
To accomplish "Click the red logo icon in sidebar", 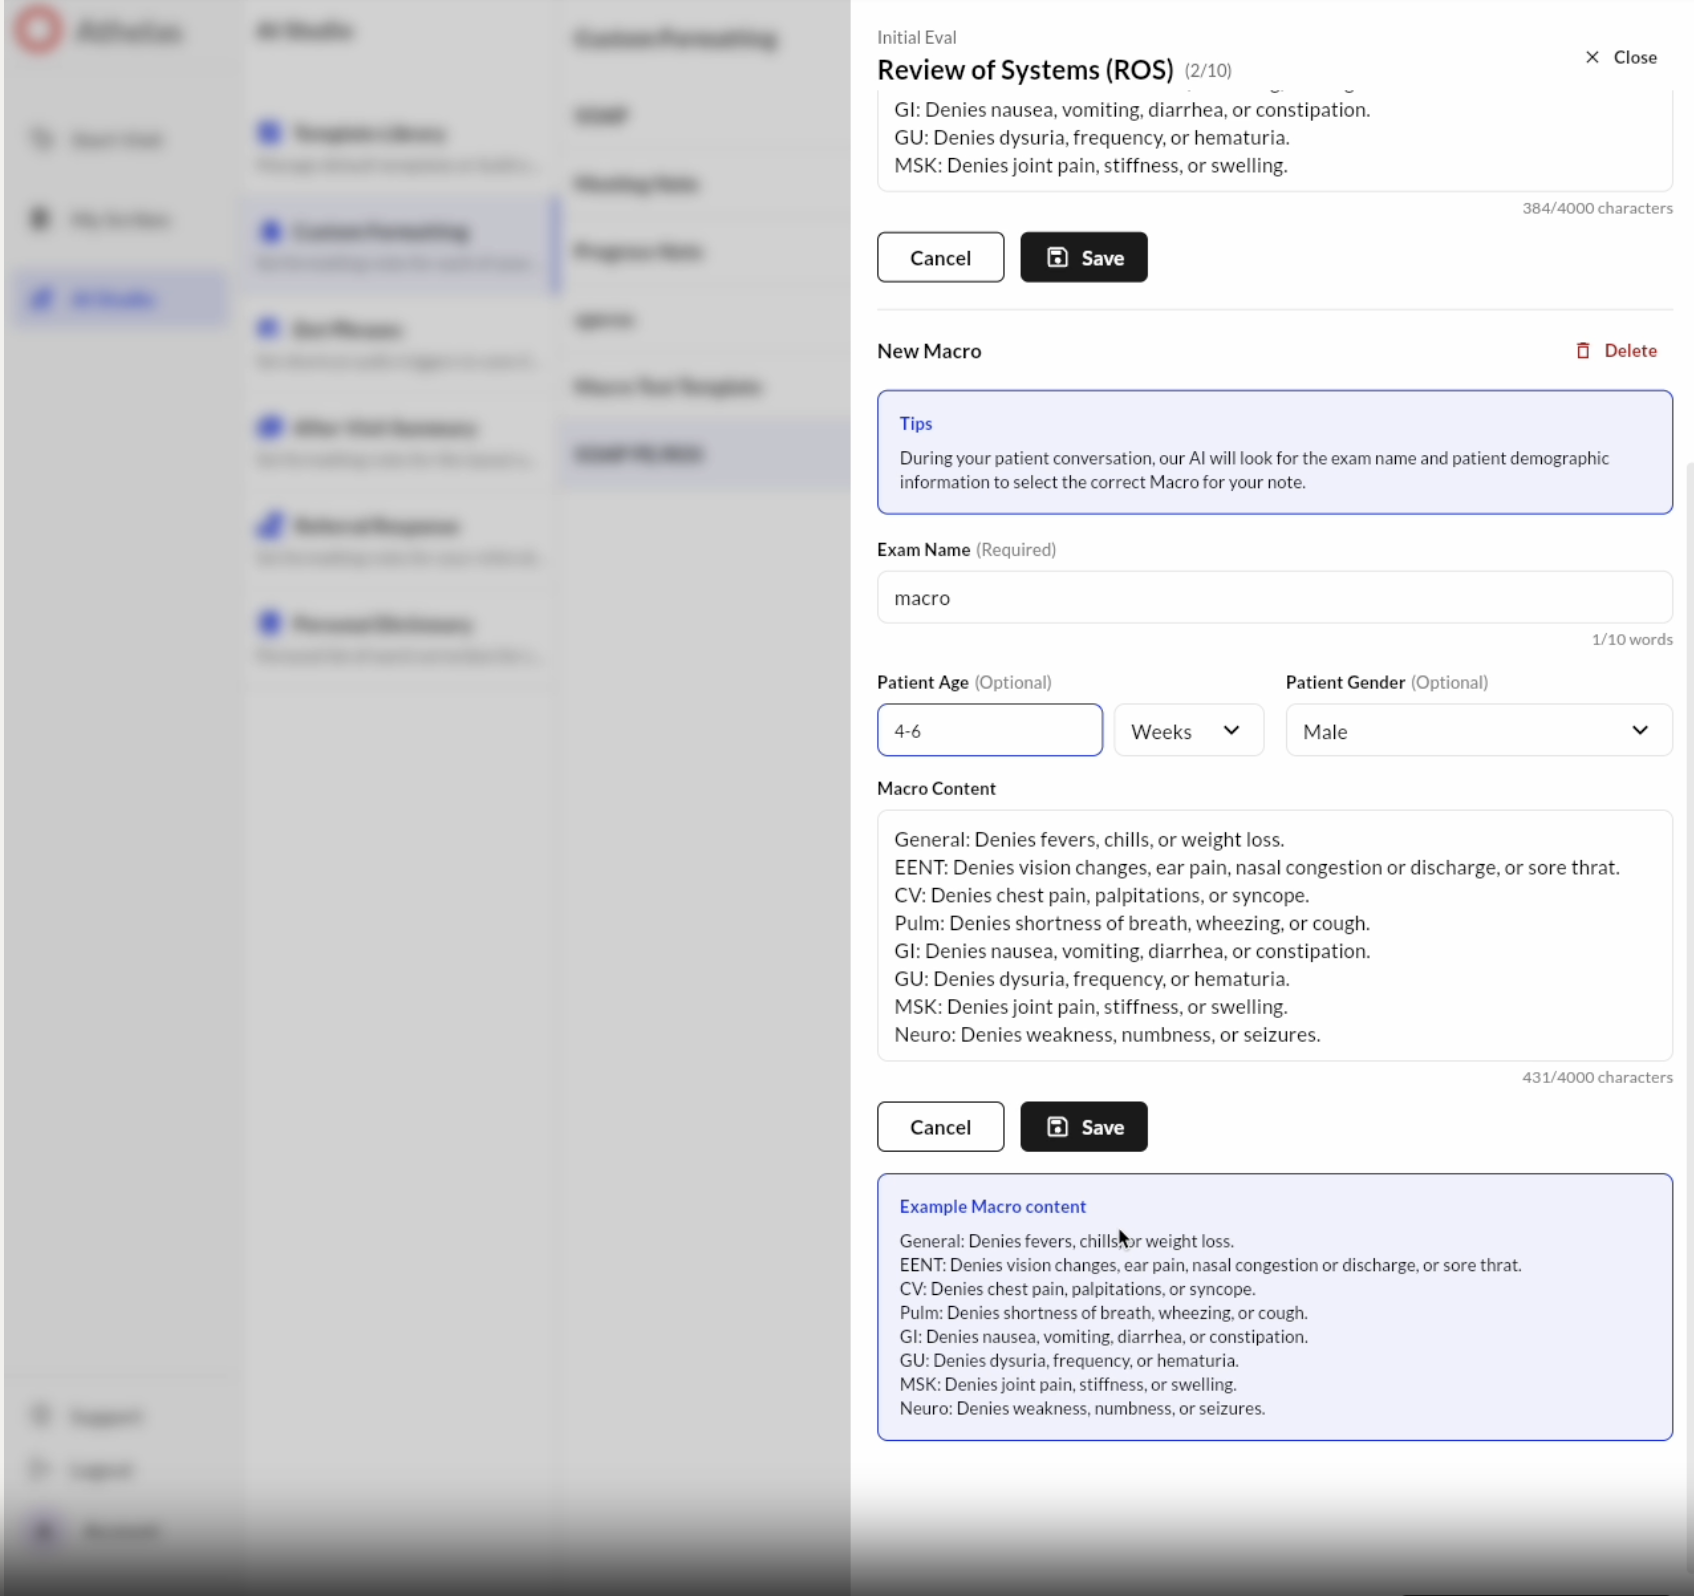I will [x=38, y=29].
